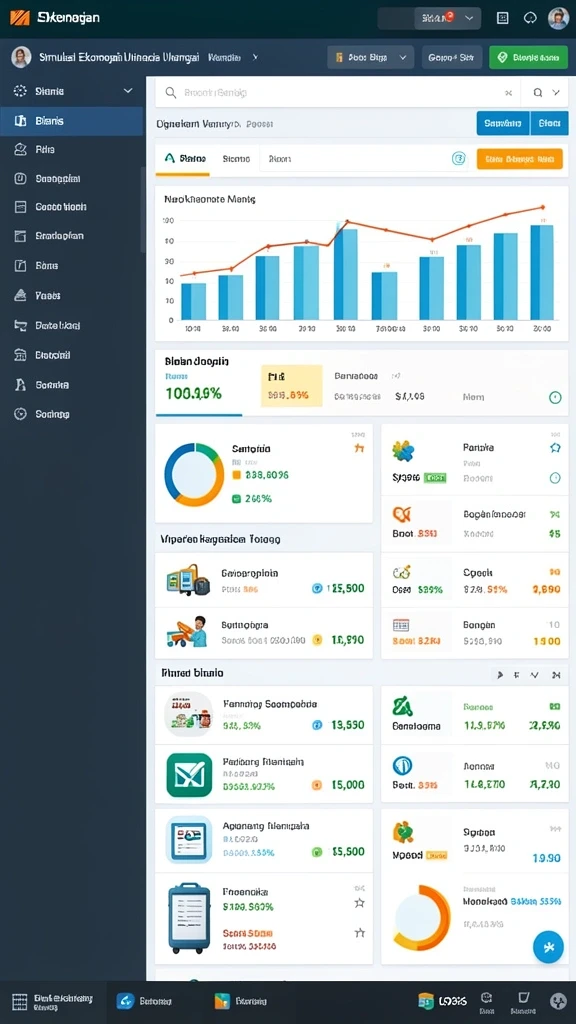Click the teal circle icon beside the orange button
576x1024 pixels.
coord(459,159)
